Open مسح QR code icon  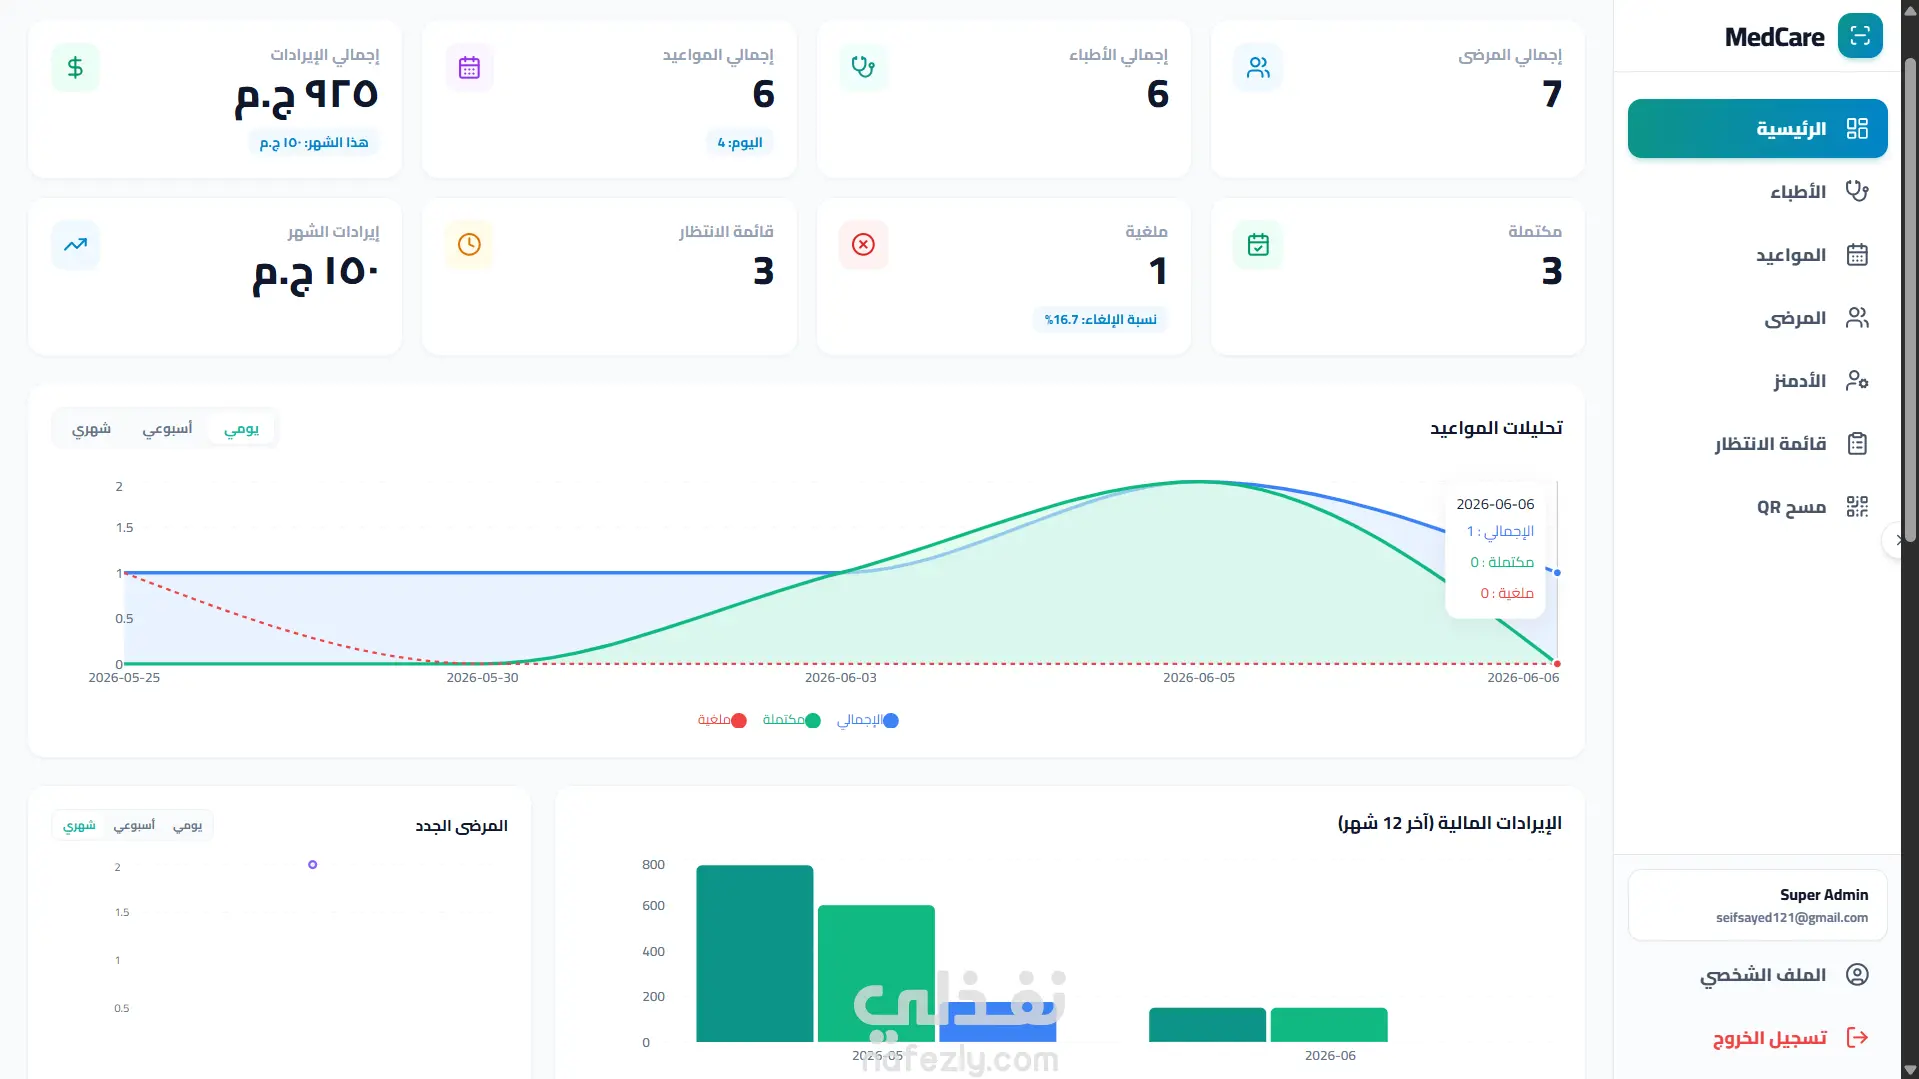tap(1857, 507)
